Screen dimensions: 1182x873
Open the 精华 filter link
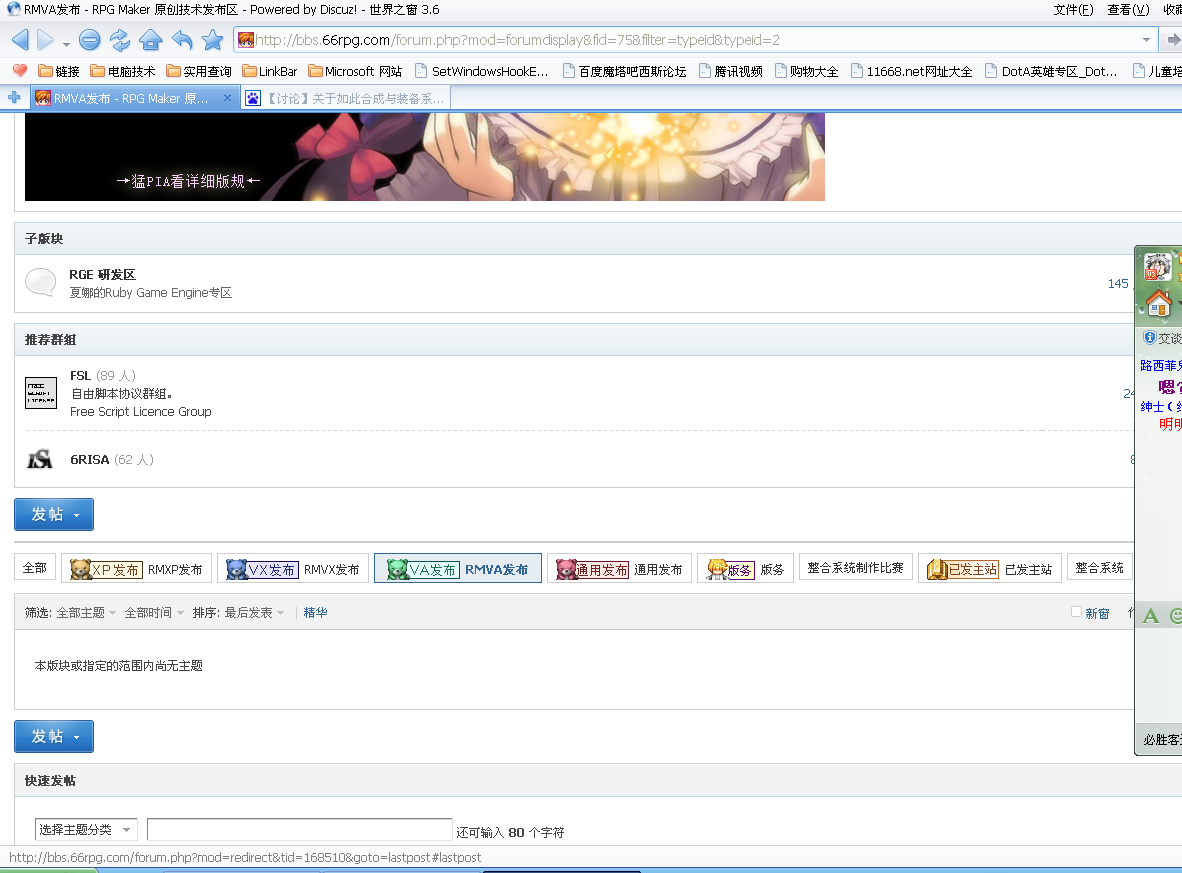point(315,613)
